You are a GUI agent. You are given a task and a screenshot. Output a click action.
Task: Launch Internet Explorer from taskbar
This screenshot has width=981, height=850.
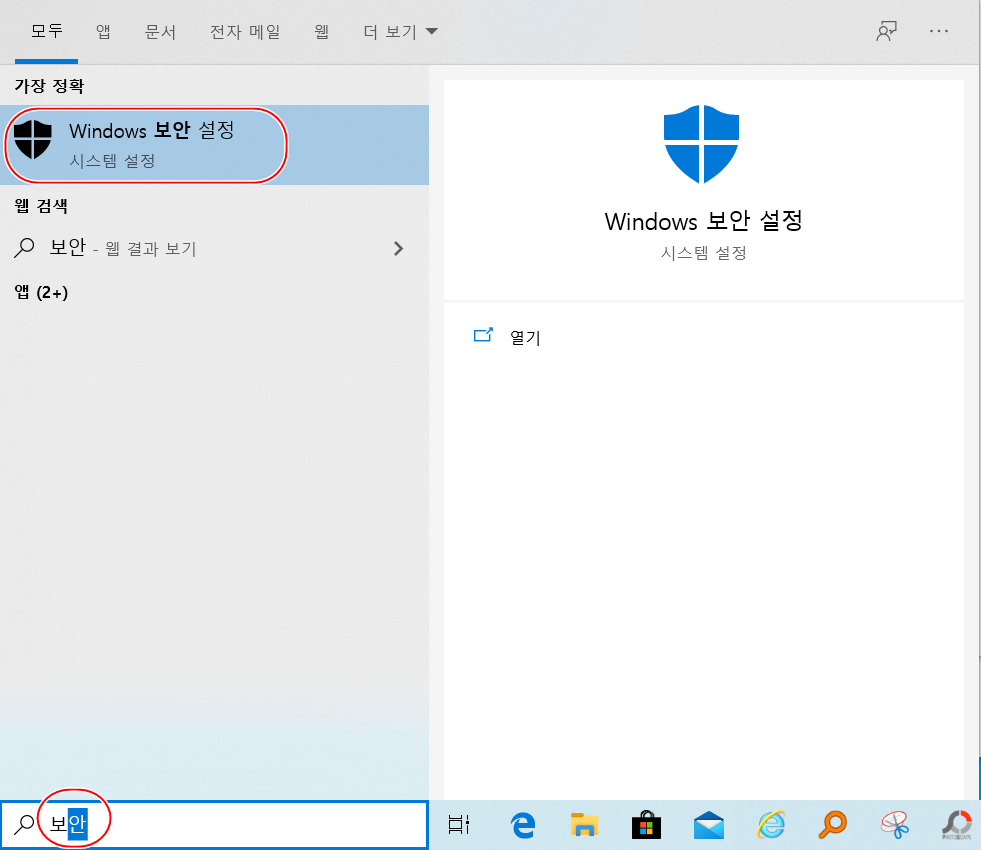coord(771,824)
